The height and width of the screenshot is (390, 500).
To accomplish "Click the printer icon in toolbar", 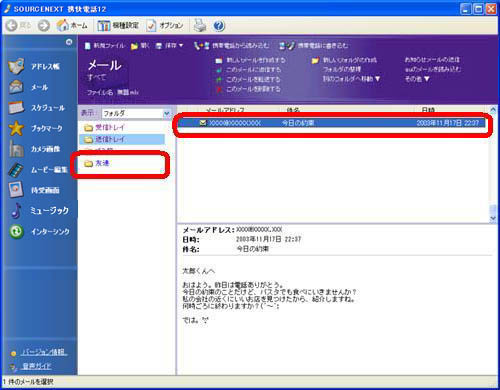I will click(200, 25).
